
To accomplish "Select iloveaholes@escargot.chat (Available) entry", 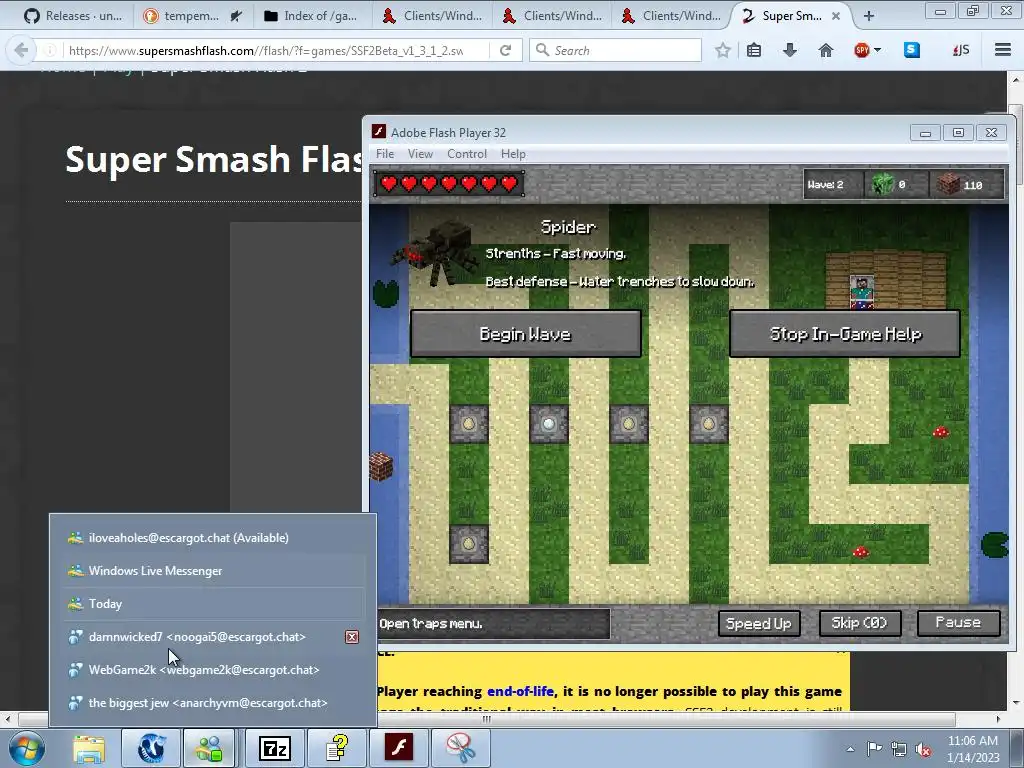I will coord(213,537).
